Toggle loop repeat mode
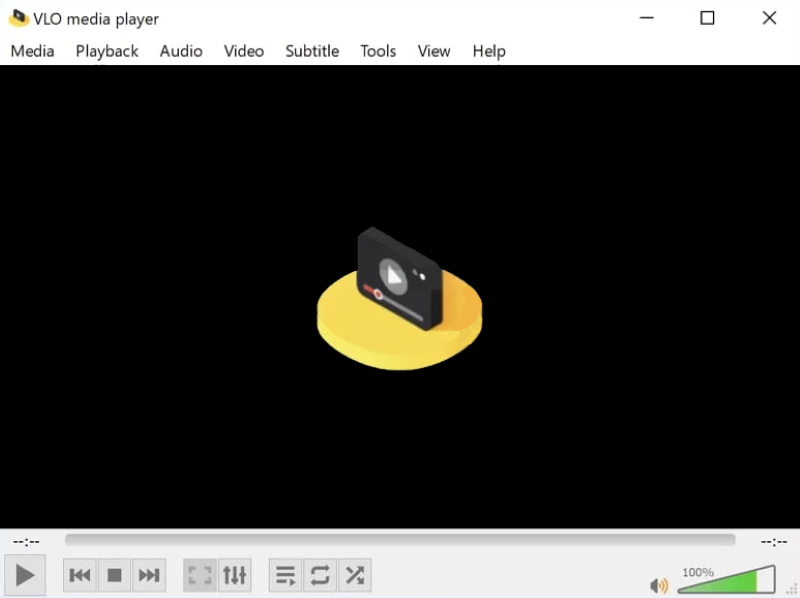 pos(320,575)
